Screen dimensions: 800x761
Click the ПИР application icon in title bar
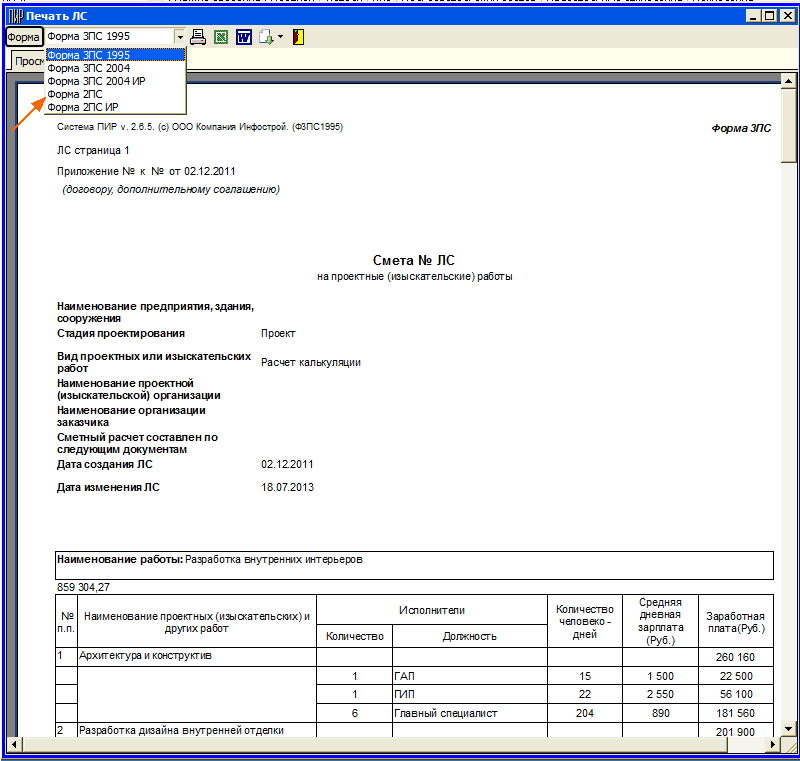[x=14, y=16]
